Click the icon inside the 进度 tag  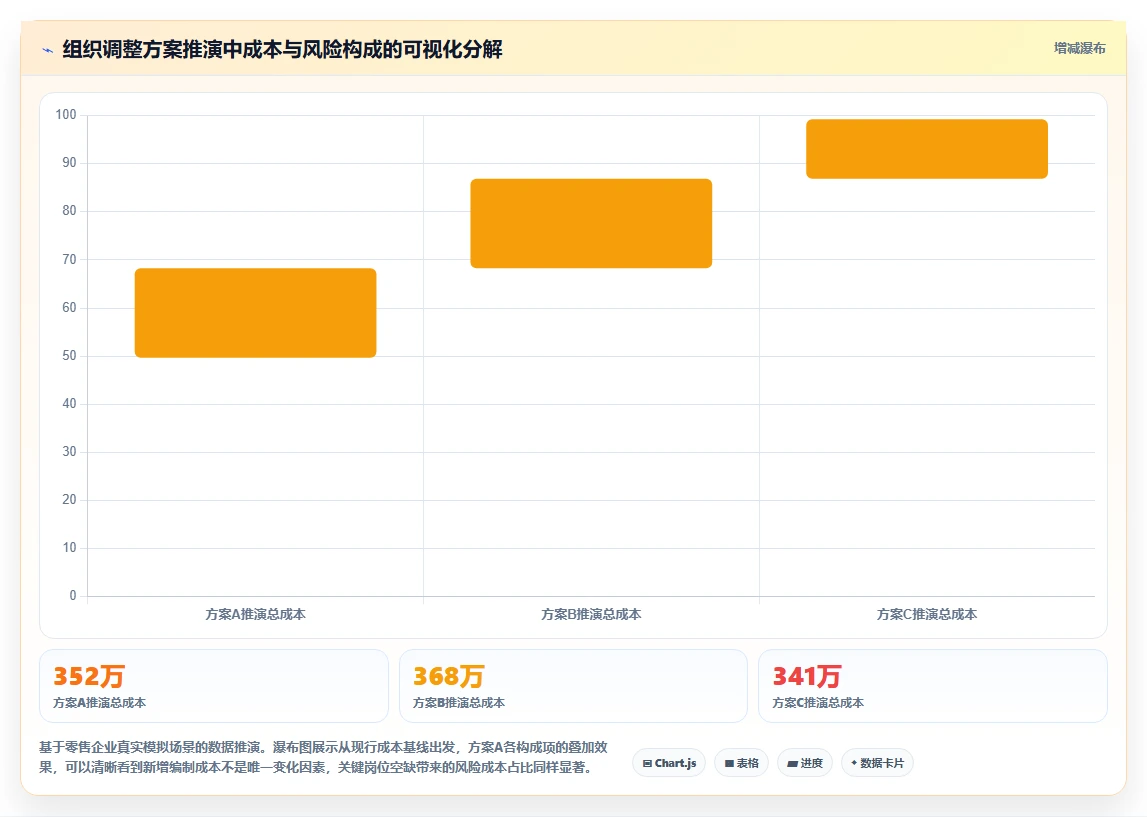tap(792, 764)
